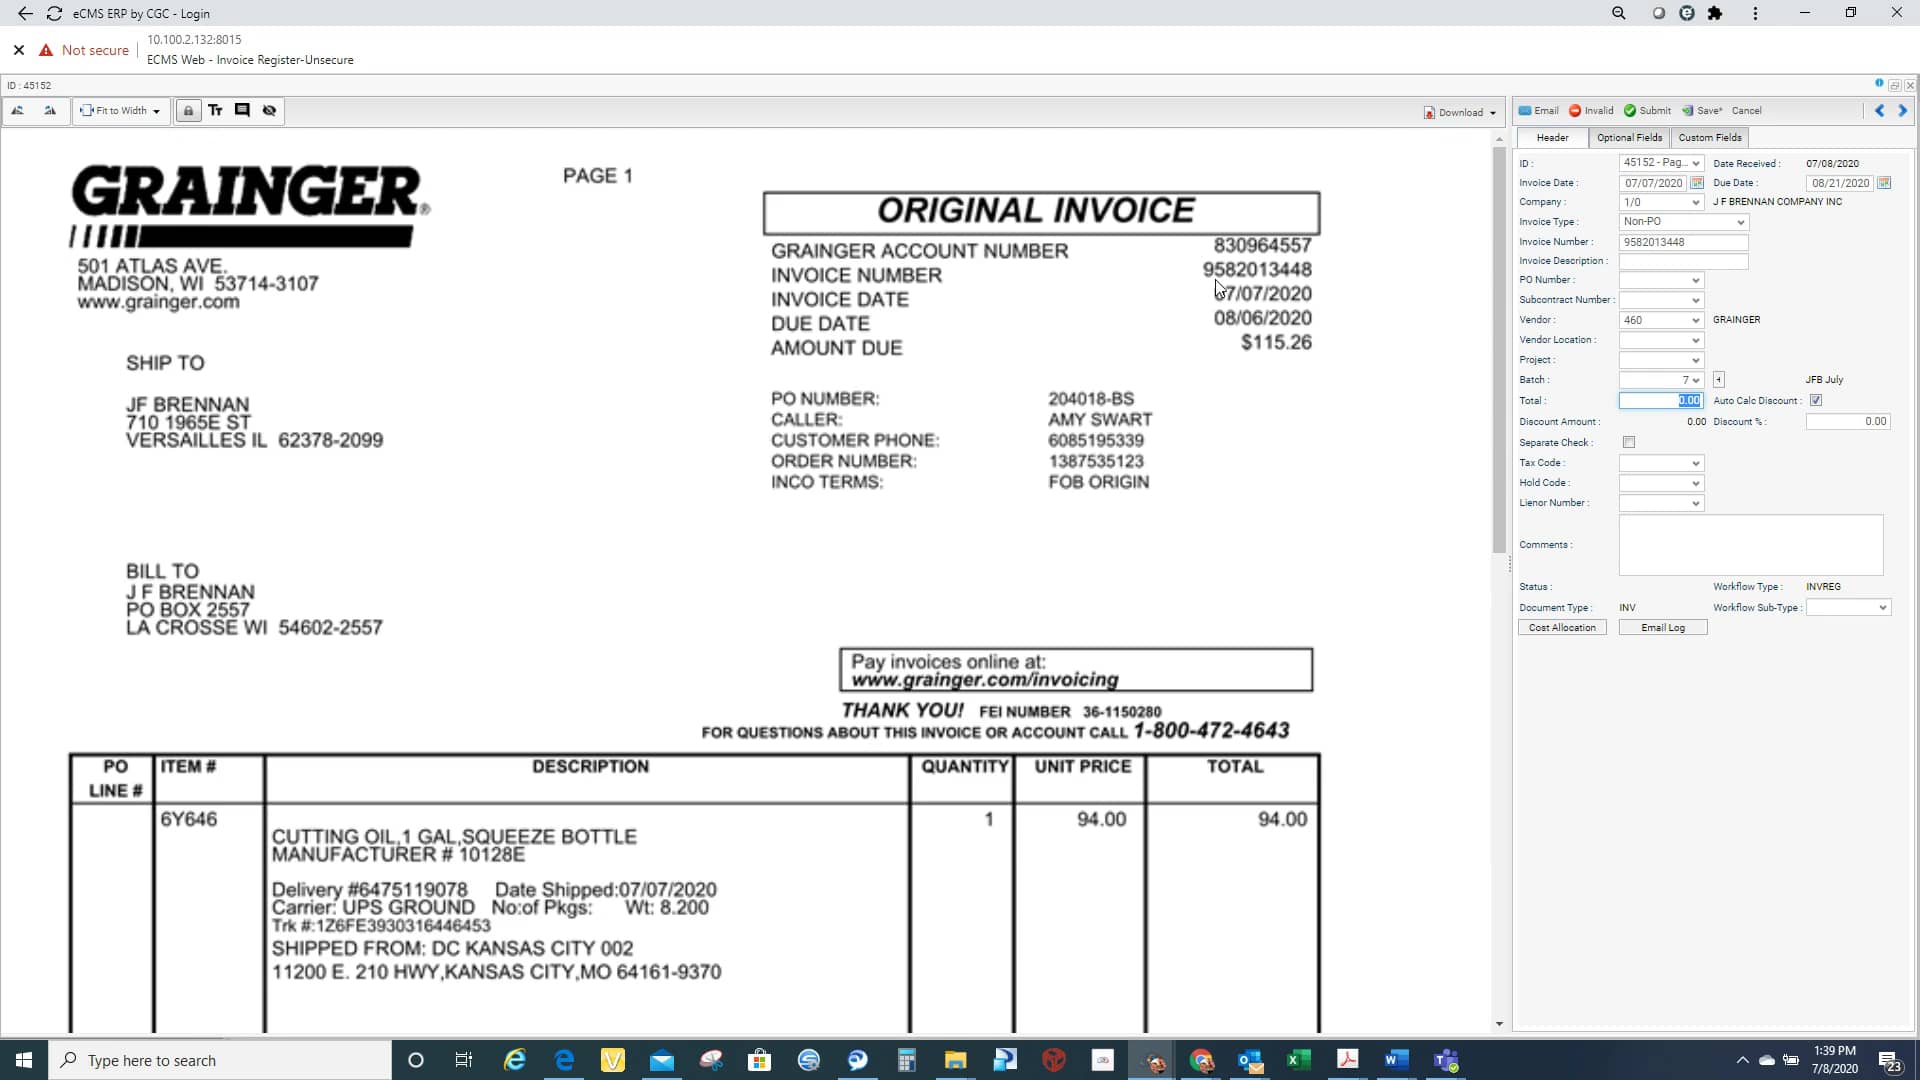Enable the Separate Check checkbox

click(1629, 442)
